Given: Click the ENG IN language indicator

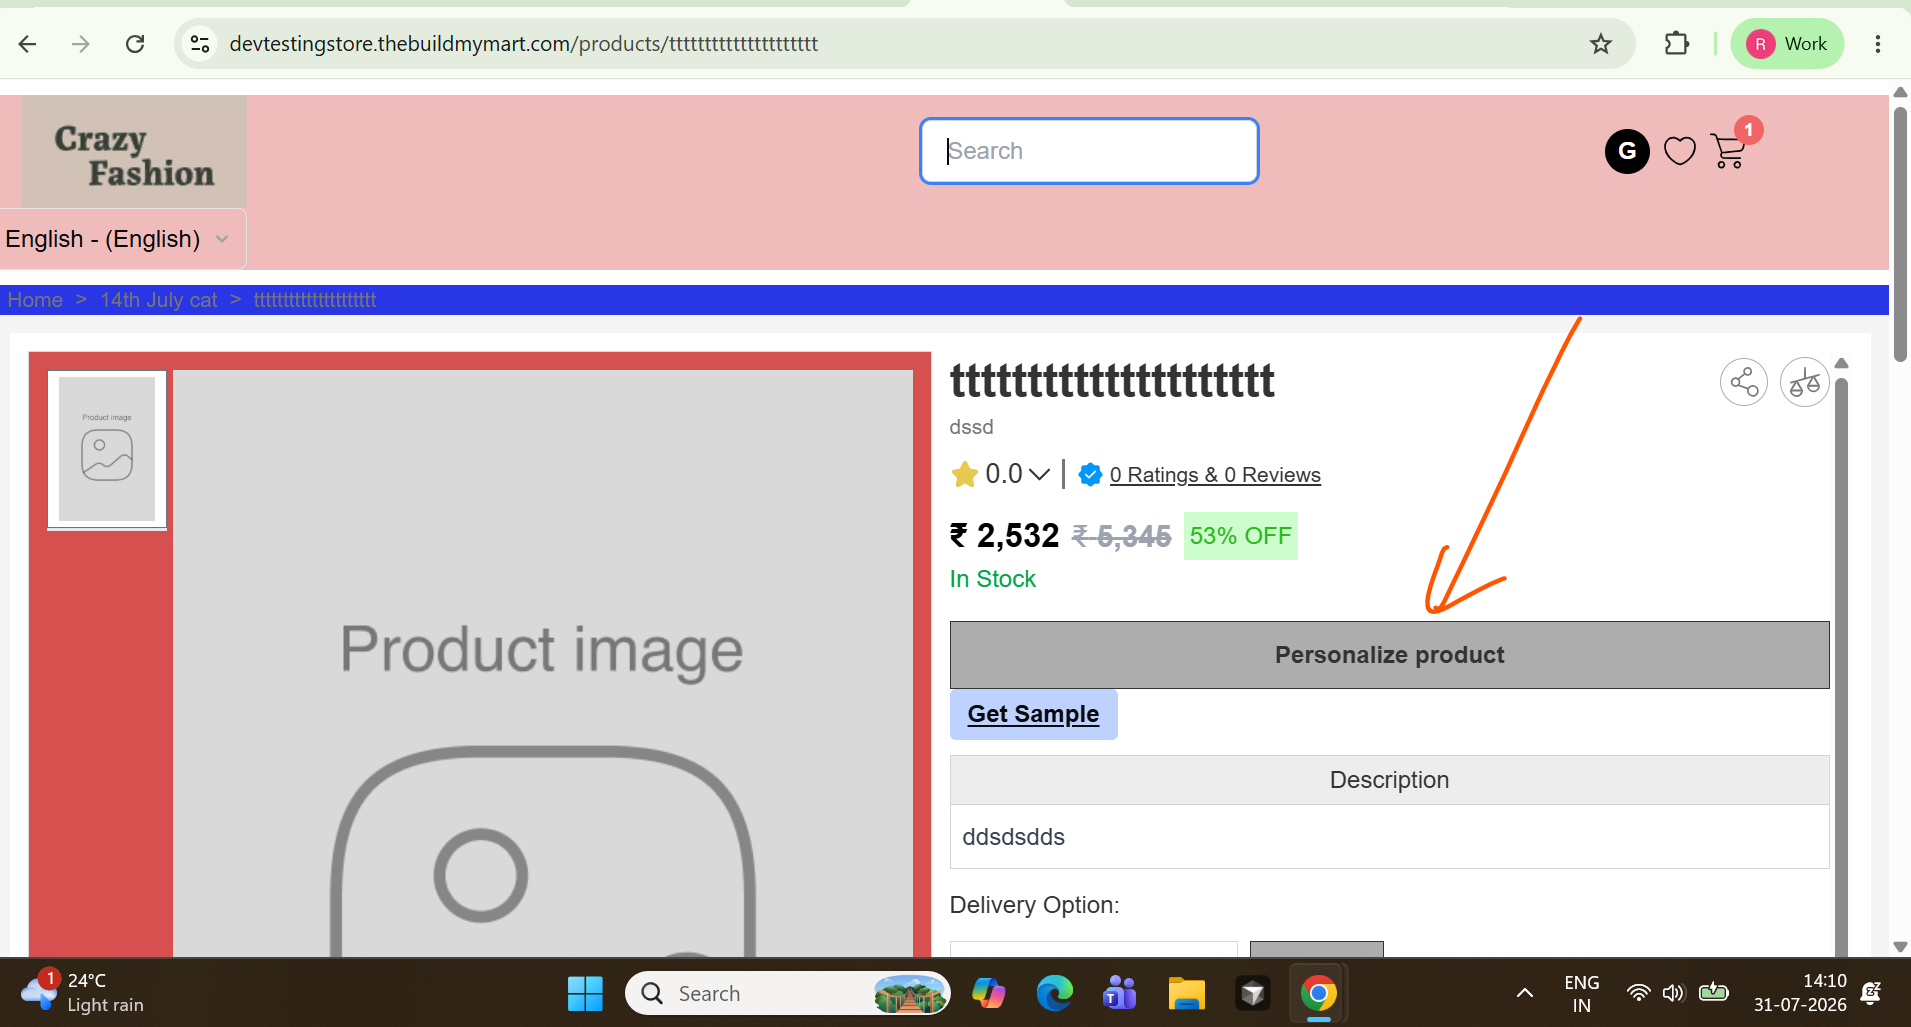Looking at the screenshot, I should click(x=1582, y=993).
